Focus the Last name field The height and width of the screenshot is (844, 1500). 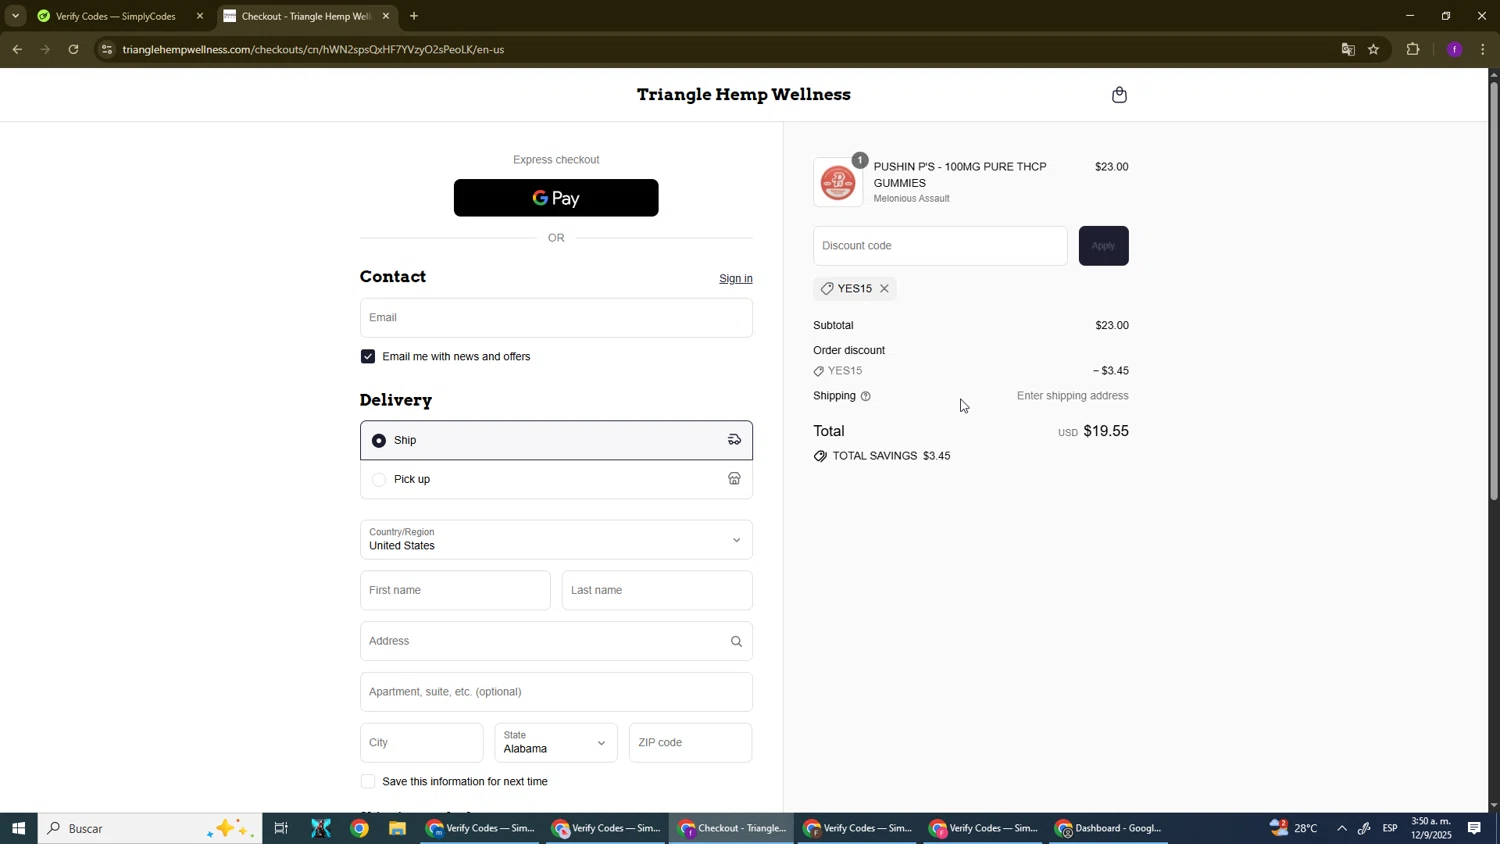[657, 591]
